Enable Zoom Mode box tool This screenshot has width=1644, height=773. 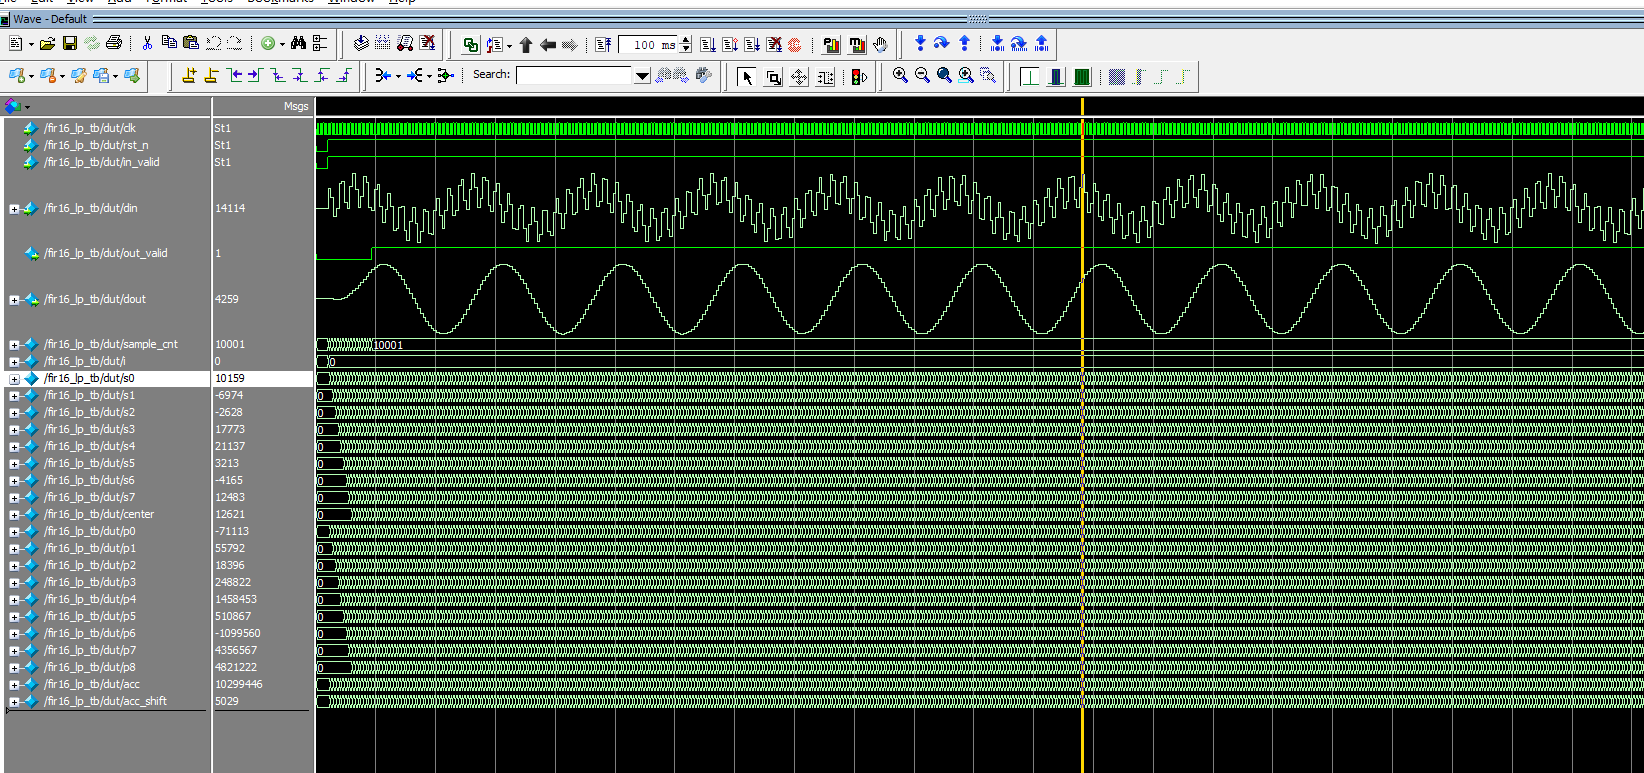click(x=773, y=77)
